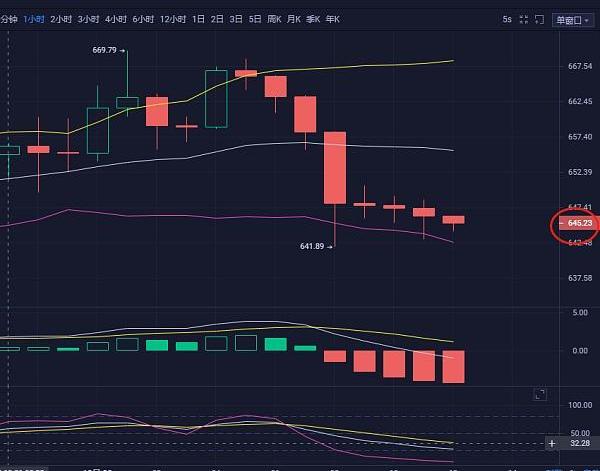
Task: Click the plus icon beside 32.28
Action: point(552,441)
